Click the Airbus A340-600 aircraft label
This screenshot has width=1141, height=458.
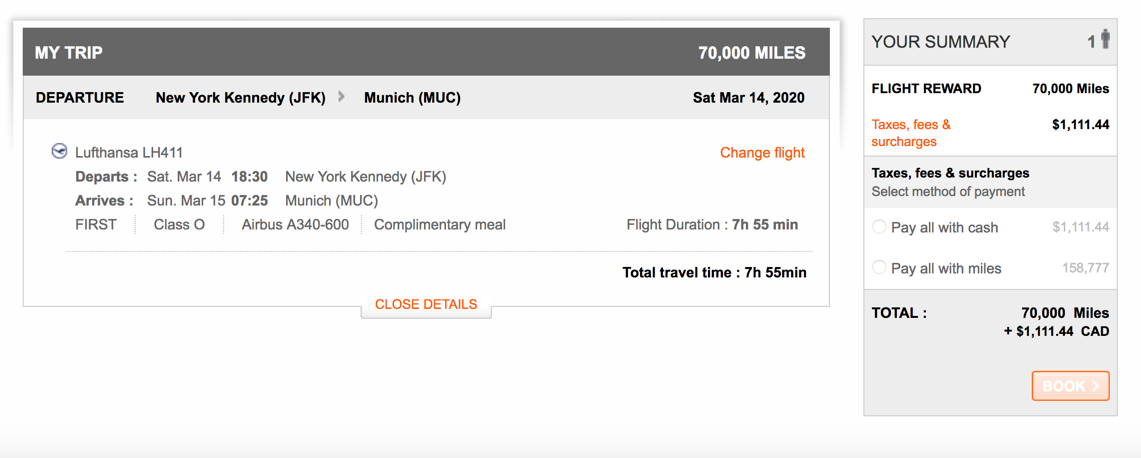pos(295,225)
